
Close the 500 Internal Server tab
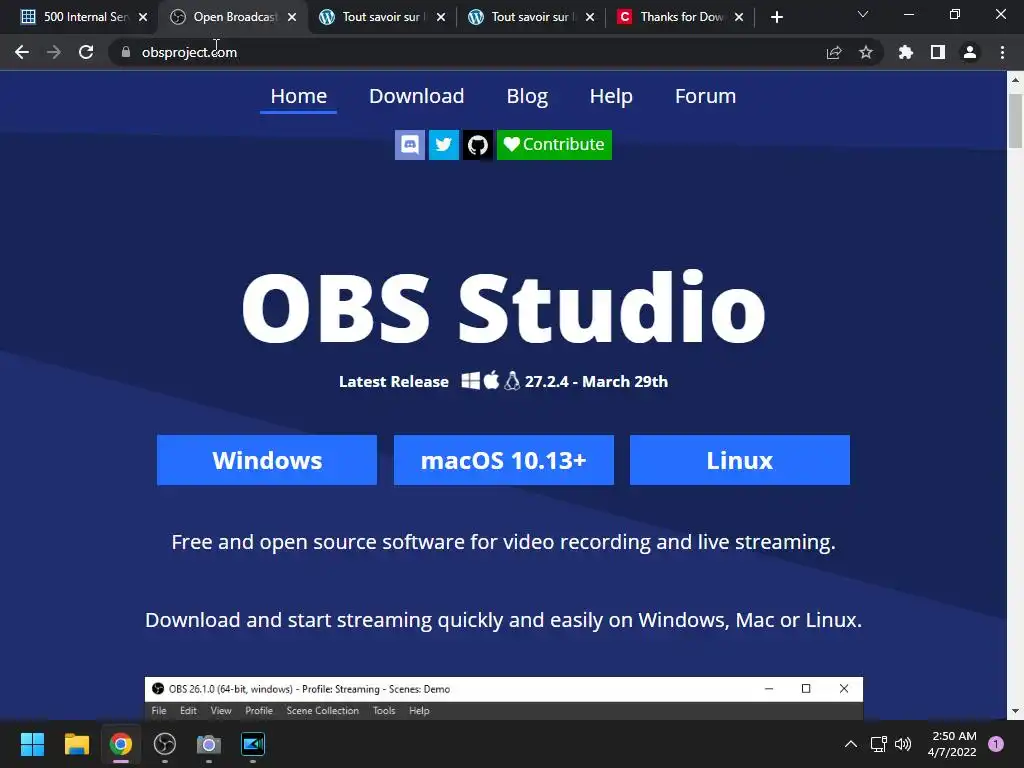click(143, 17)
